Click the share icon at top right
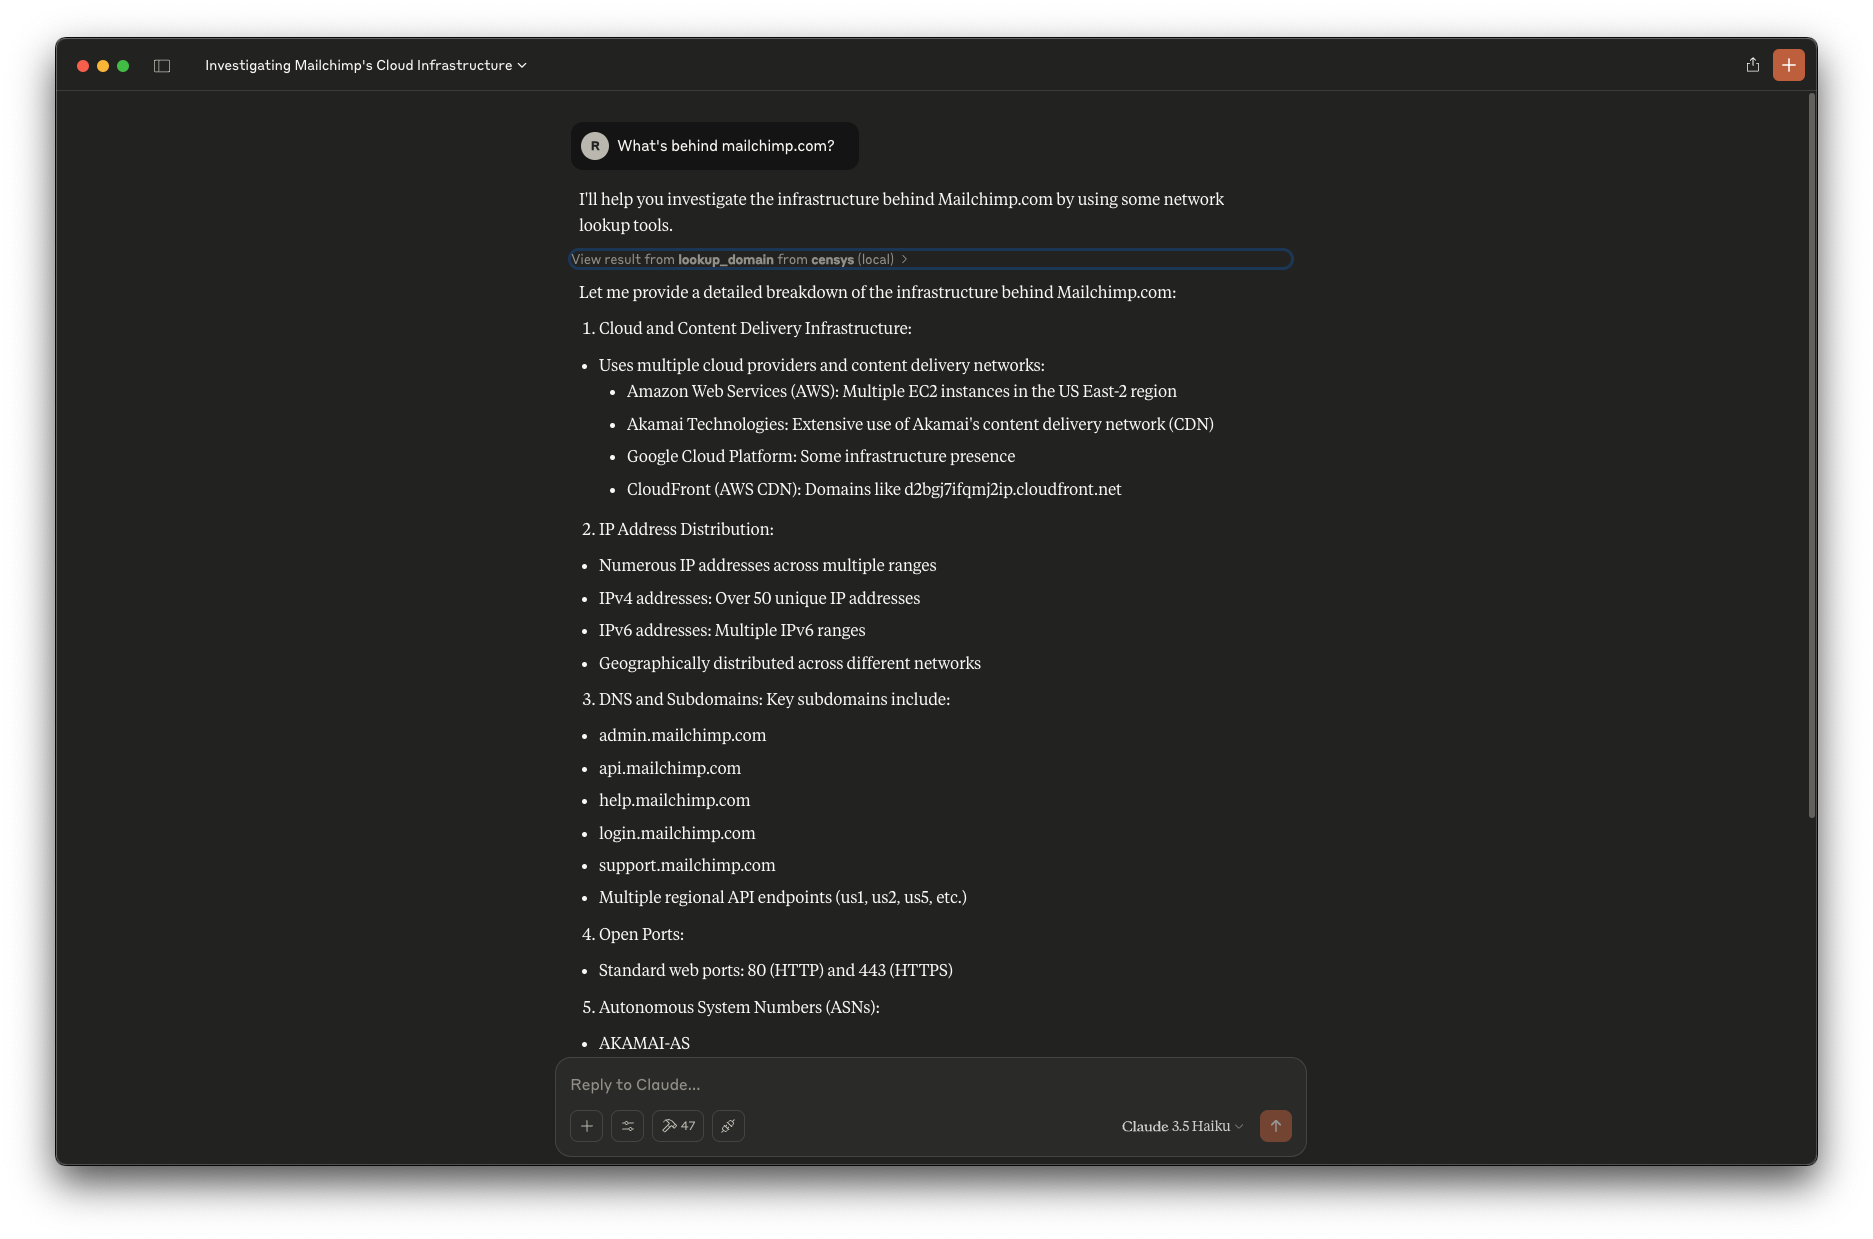Viewport: 1873px width, 1239px height. coord(1752,64)
